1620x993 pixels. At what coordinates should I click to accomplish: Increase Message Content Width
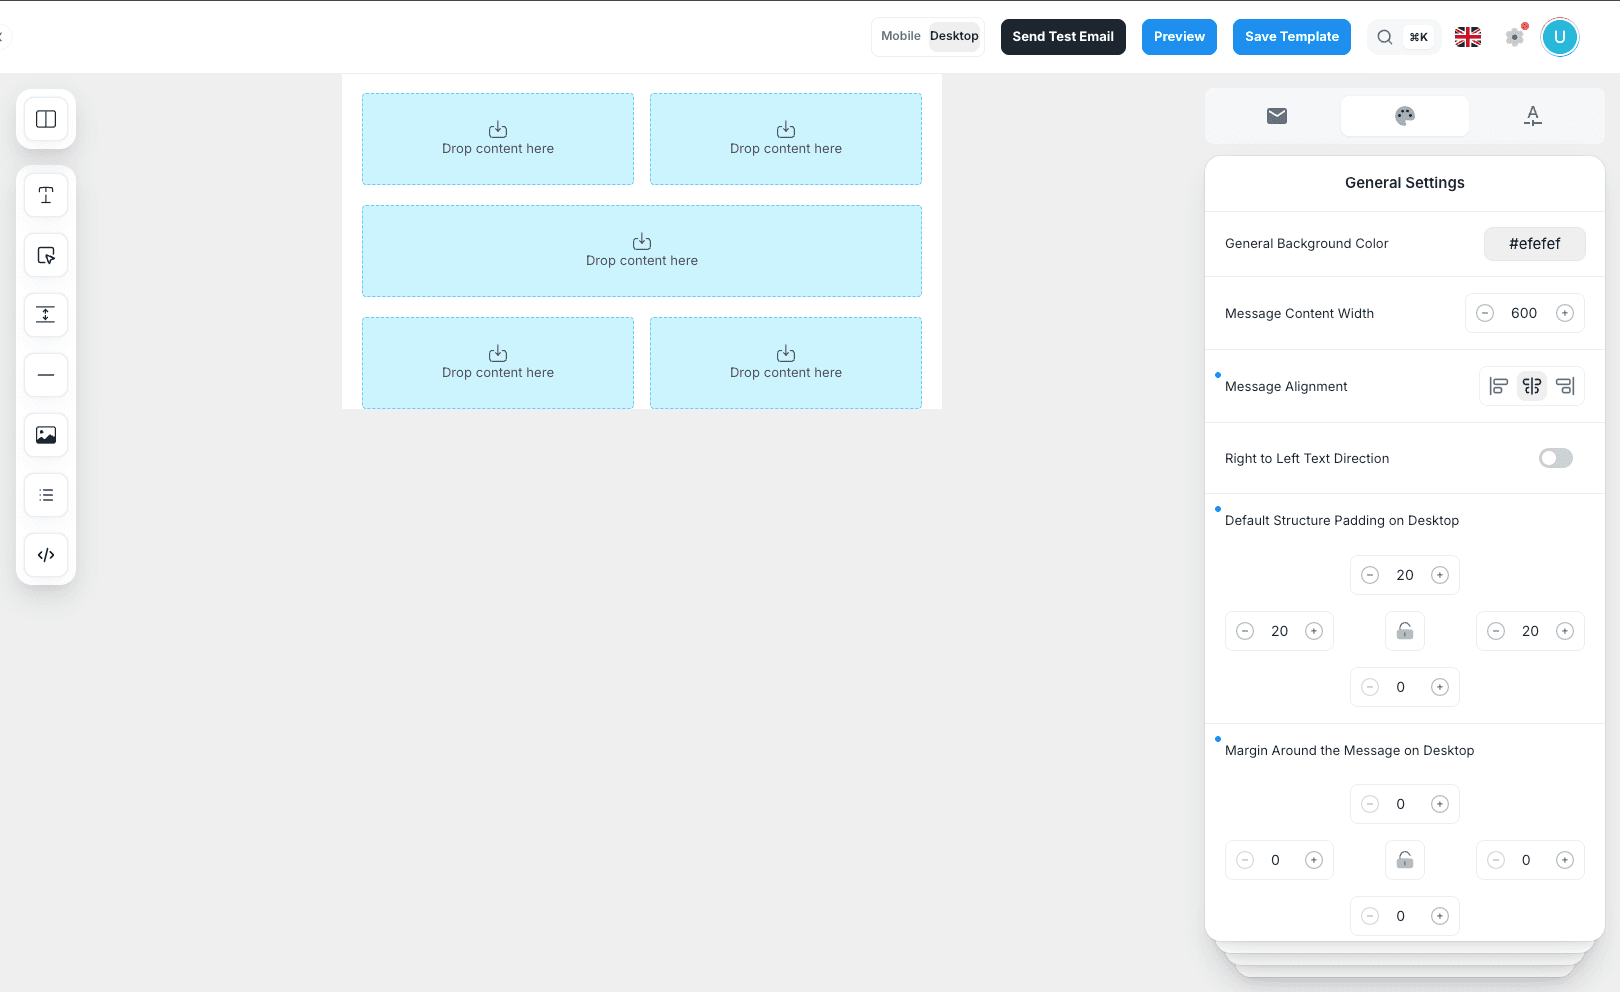tap(1565, 313)
